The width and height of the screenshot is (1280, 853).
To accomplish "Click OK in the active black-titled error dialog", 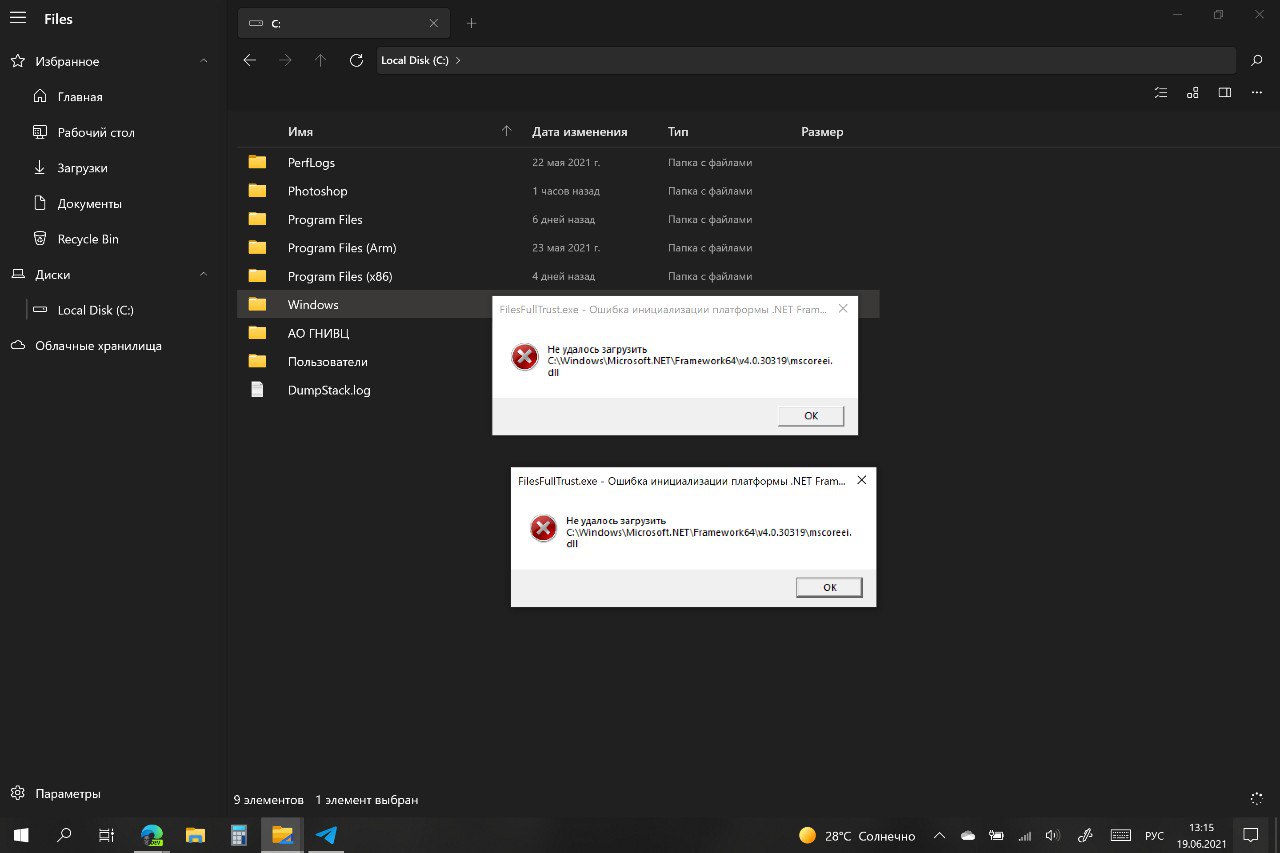I will click(x=829, y=587).
